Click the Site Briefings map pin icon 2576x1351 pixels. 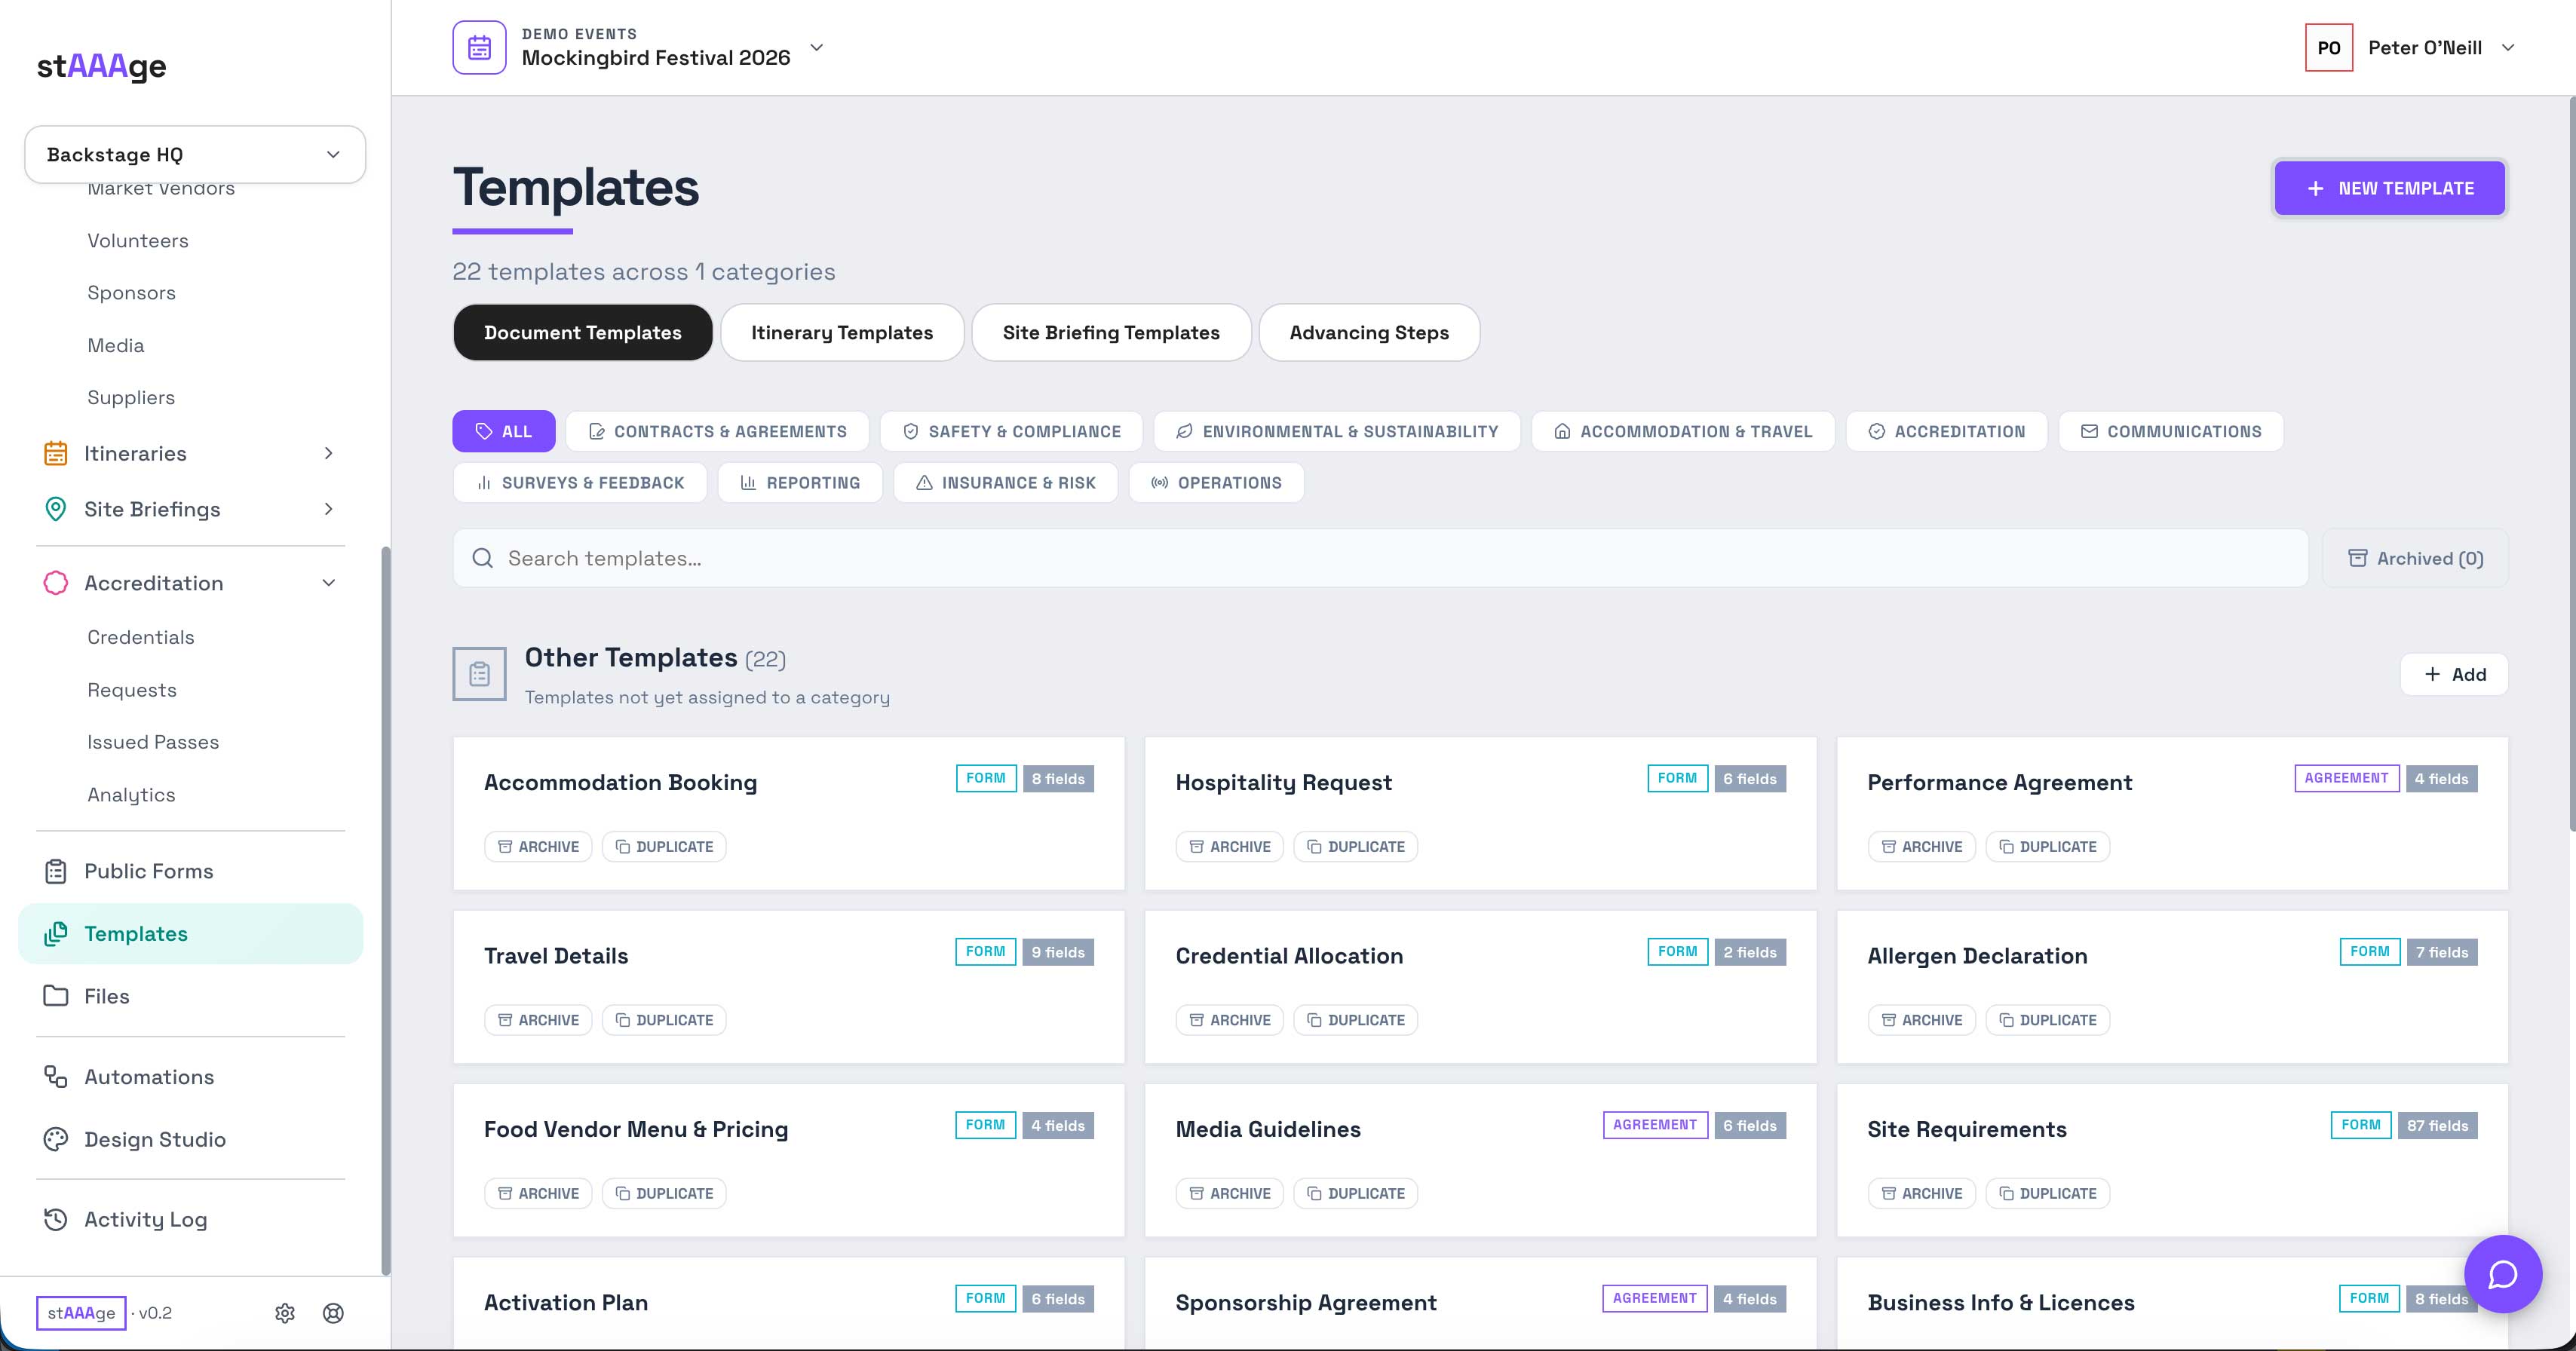[x=56, y=510]
